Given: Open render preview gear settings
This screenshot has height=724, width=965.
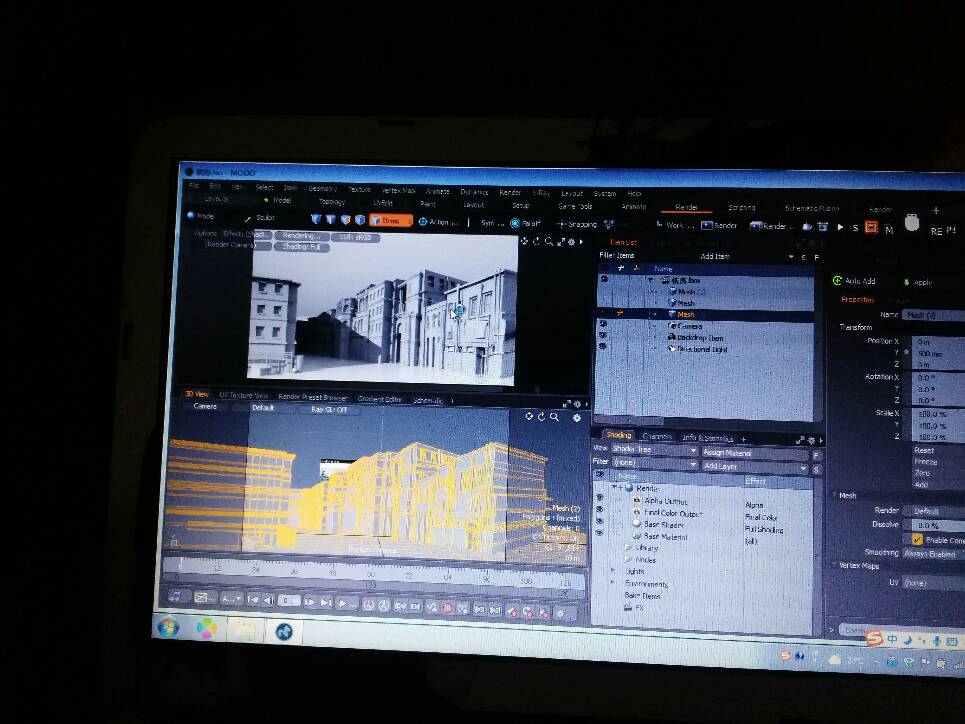Looking at the screenshot, I should tap(571, 242).
